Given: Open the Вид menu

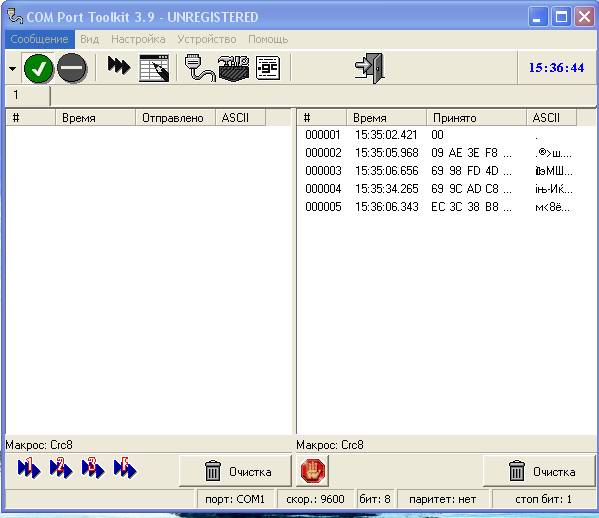Looking at the screenshot, I should click(x=90, y=39).
